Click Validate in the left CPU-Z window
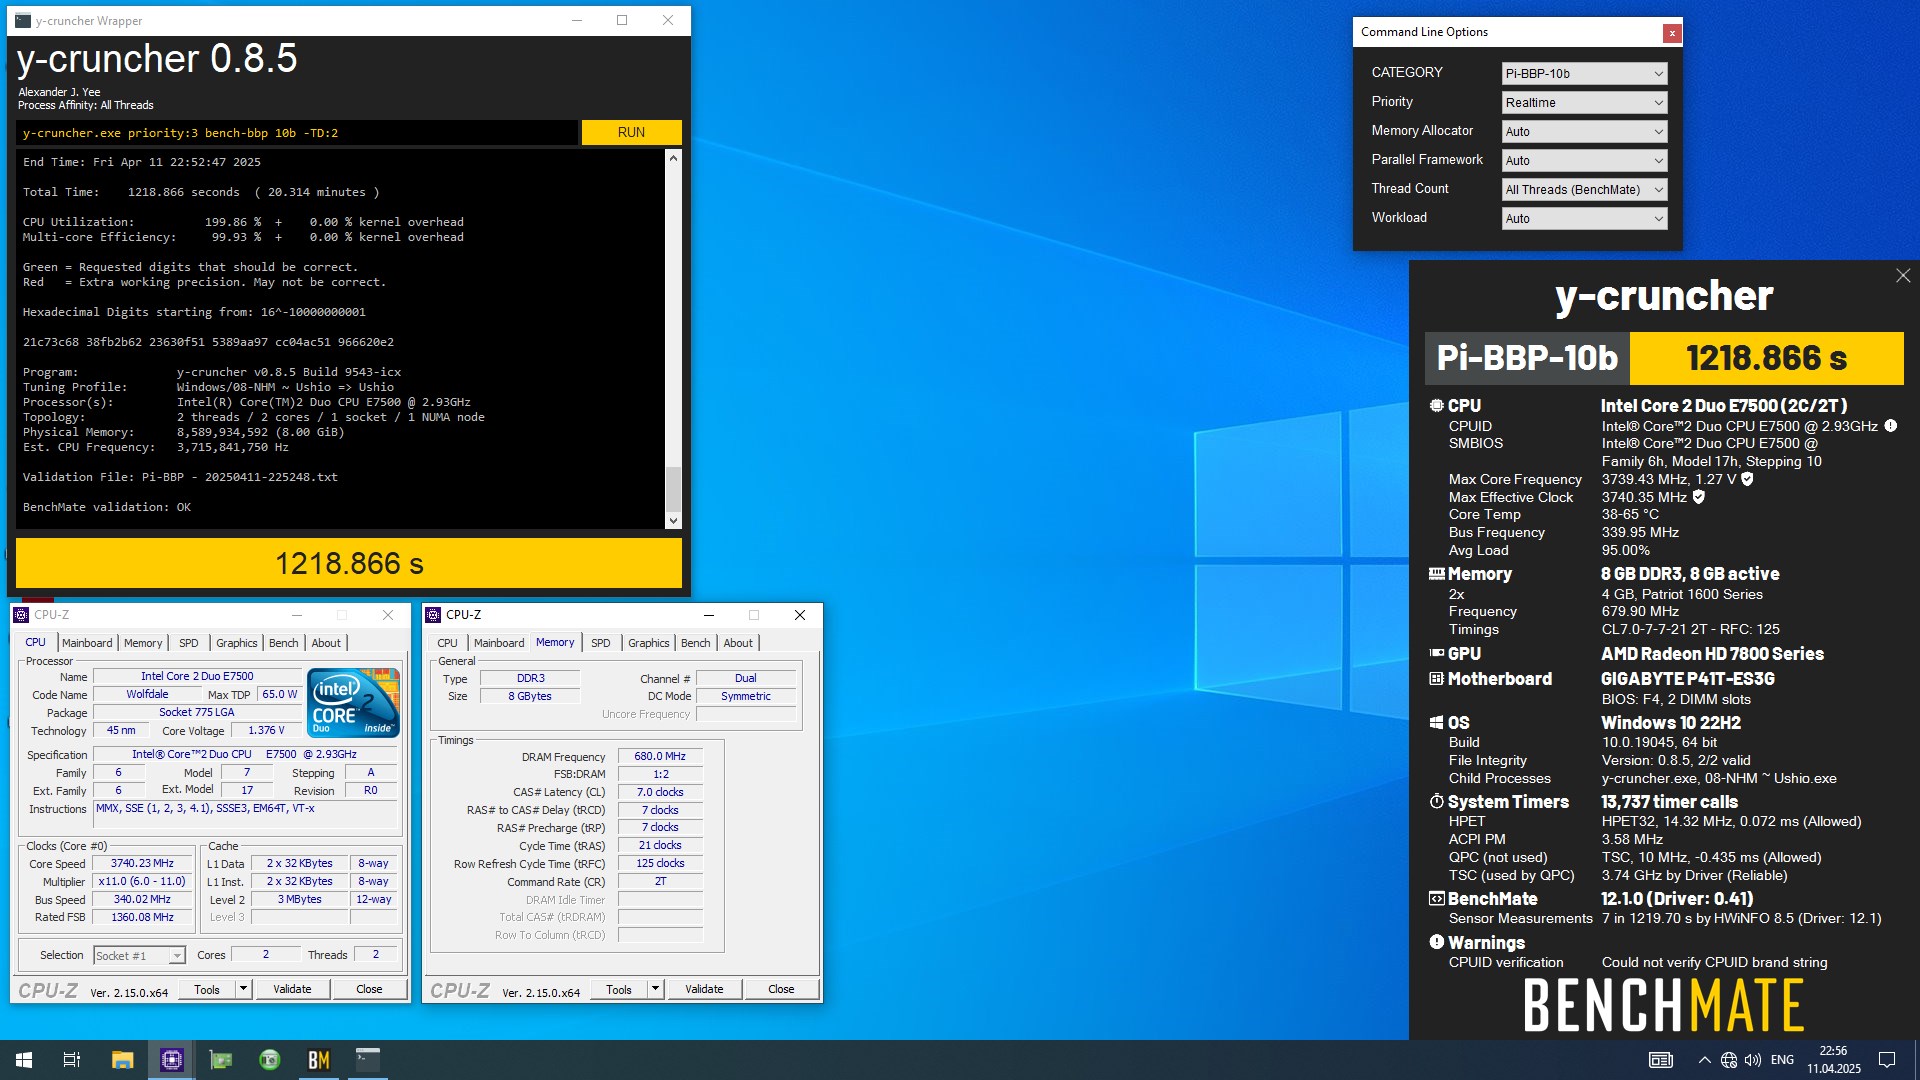The image size is (1920, 1080). (292, 989)
